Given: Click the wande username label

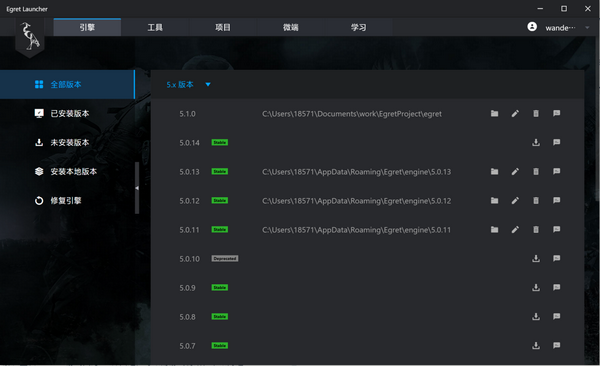Looking at the screenshot, I should pos(560,28).
